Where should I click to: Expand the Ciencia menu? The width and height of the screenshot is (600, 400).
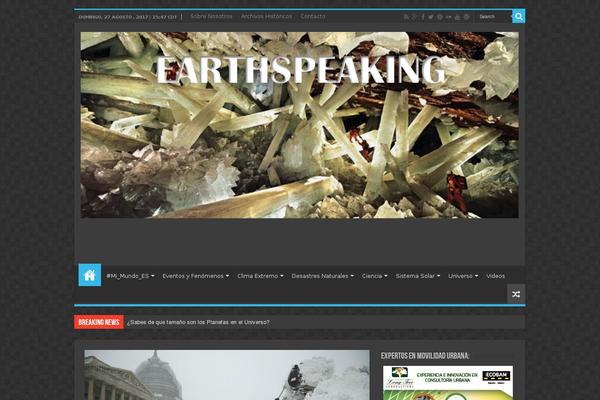(x=375, y=276)
